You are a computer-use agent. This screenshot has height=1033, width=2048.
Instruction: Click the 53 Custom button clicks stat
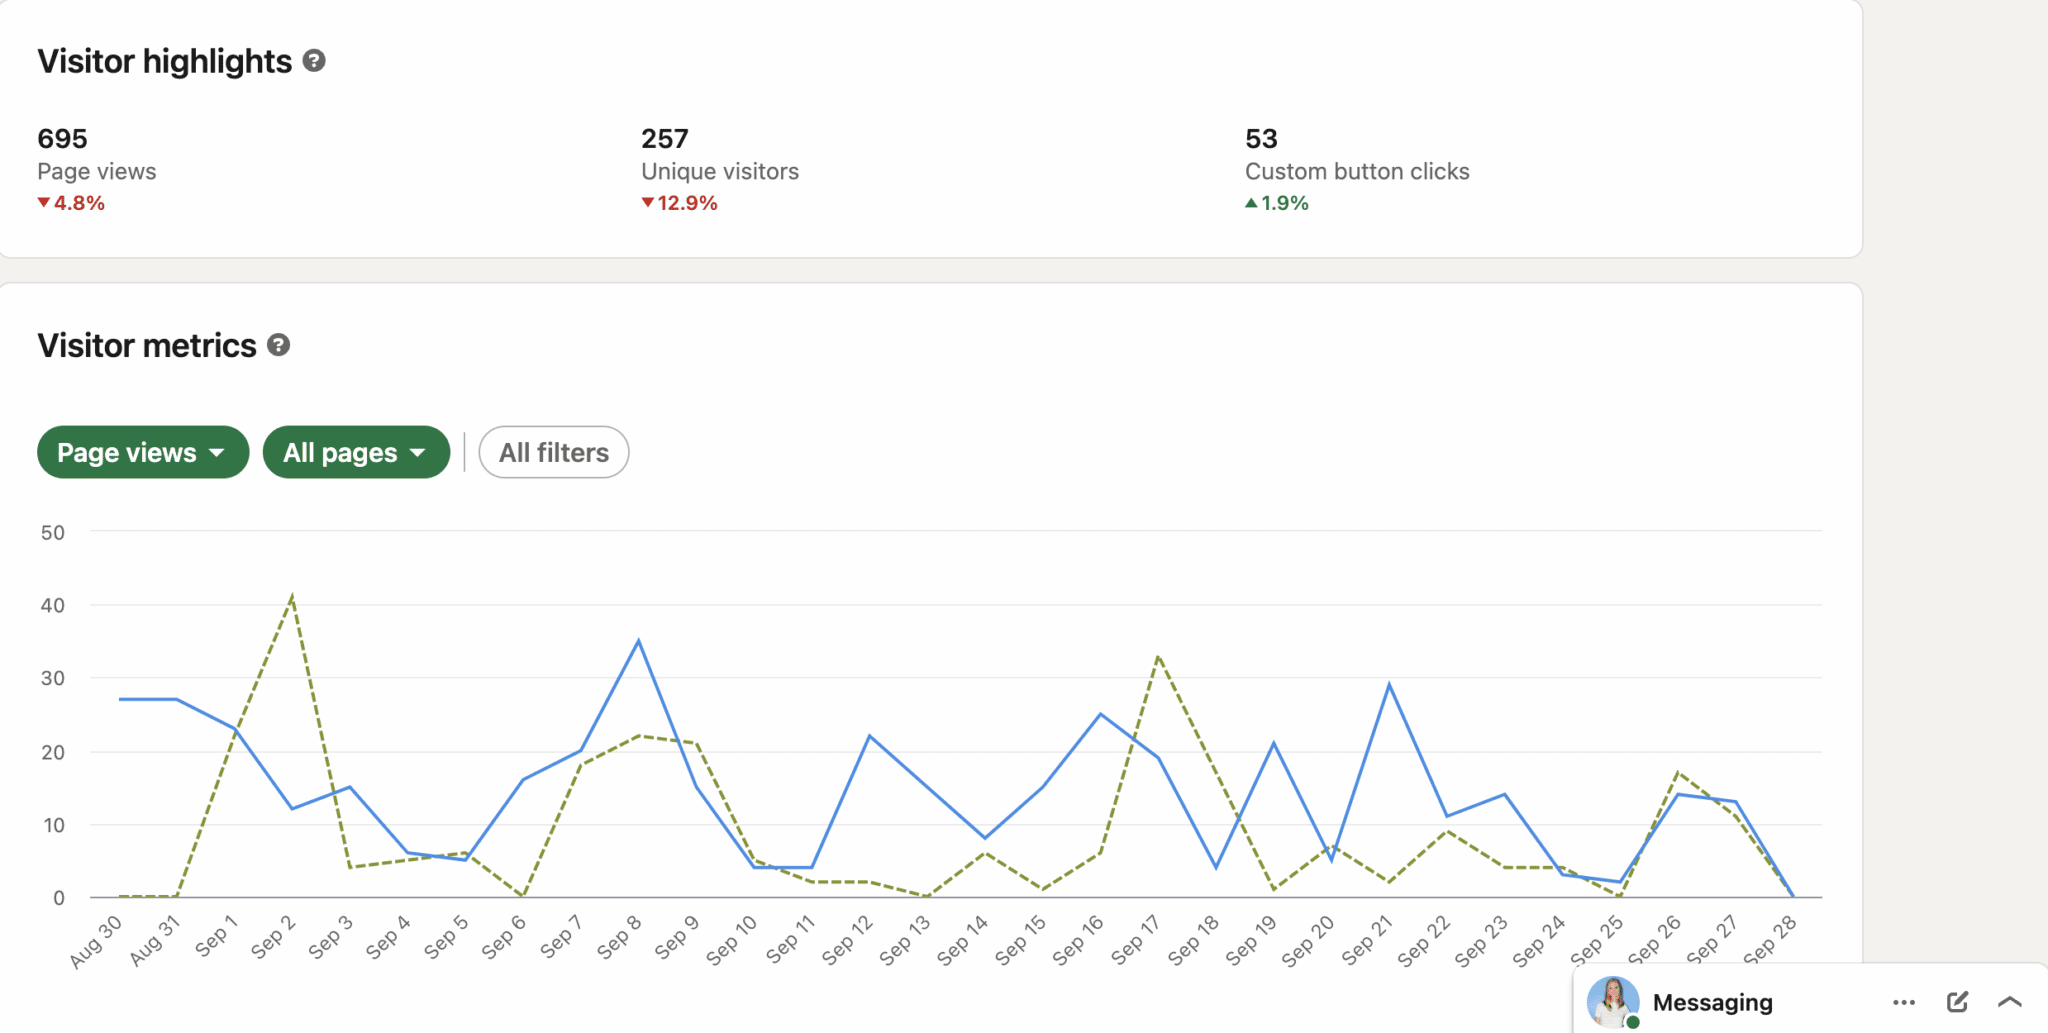(1260, 139)
